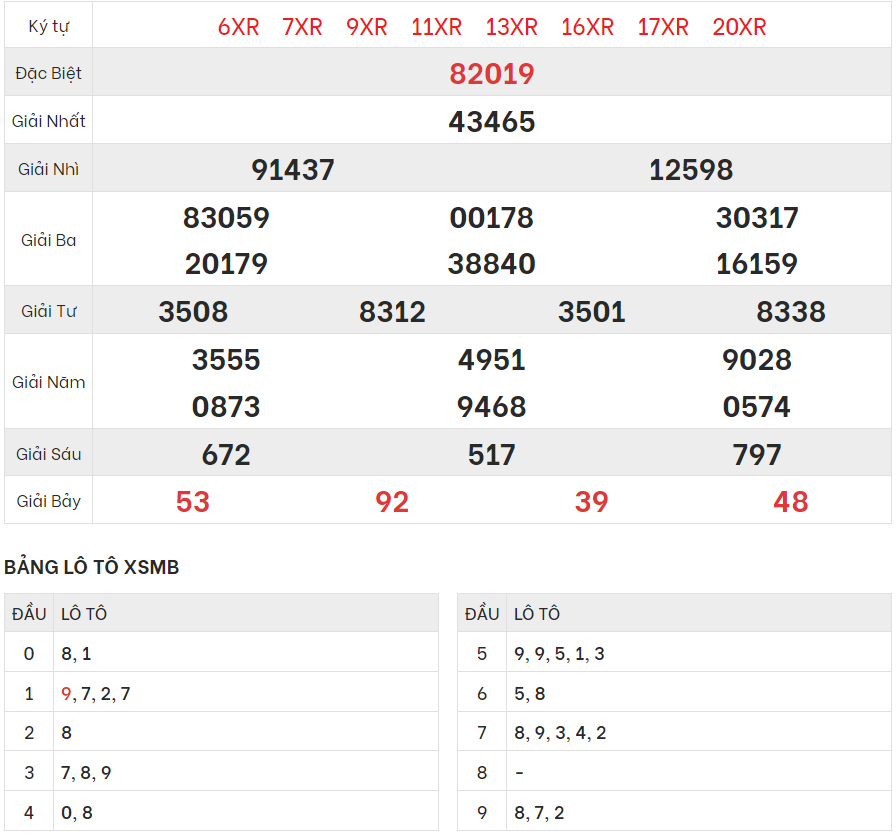Image resolution: width=896 pixels, height=834 pixels.
Task: Click the Đặc Biệt row label
Action: [x=49, y=74]
